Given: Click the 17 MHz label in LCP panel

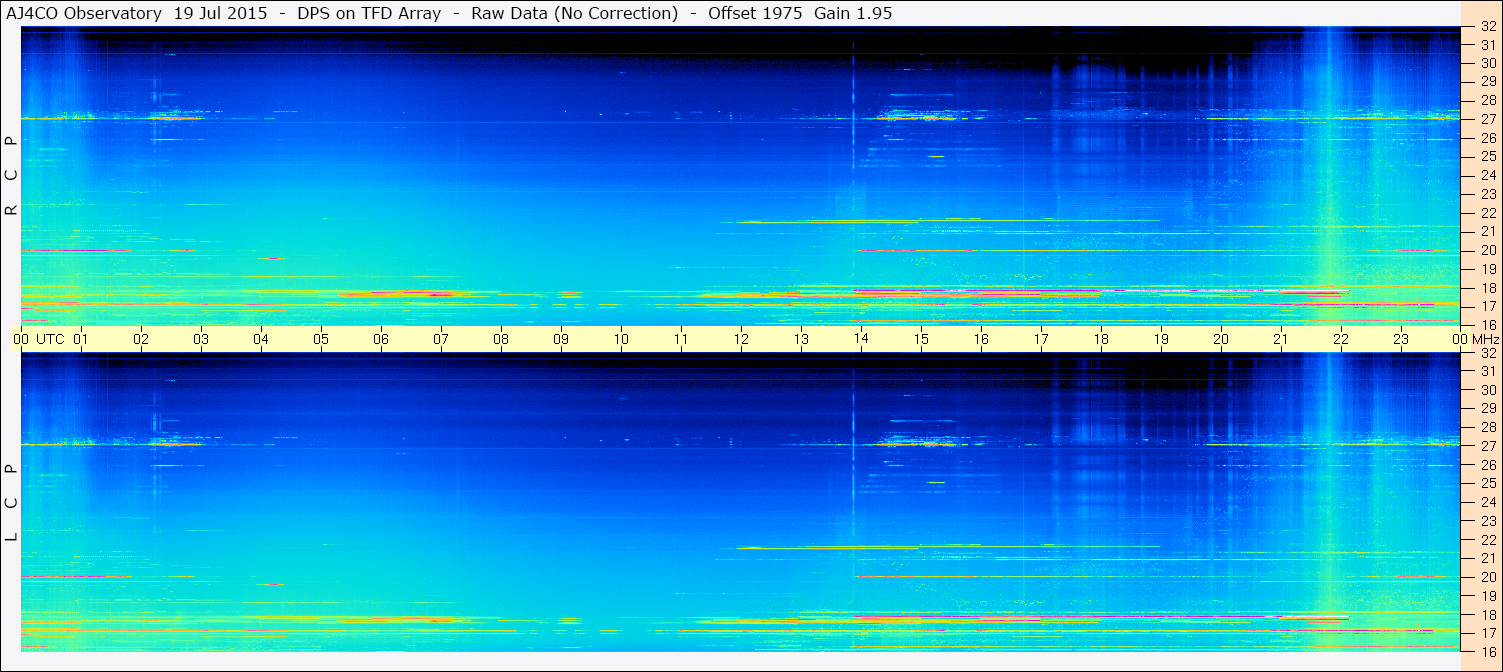Looking at the screenshot, I should coord(1487,633).
